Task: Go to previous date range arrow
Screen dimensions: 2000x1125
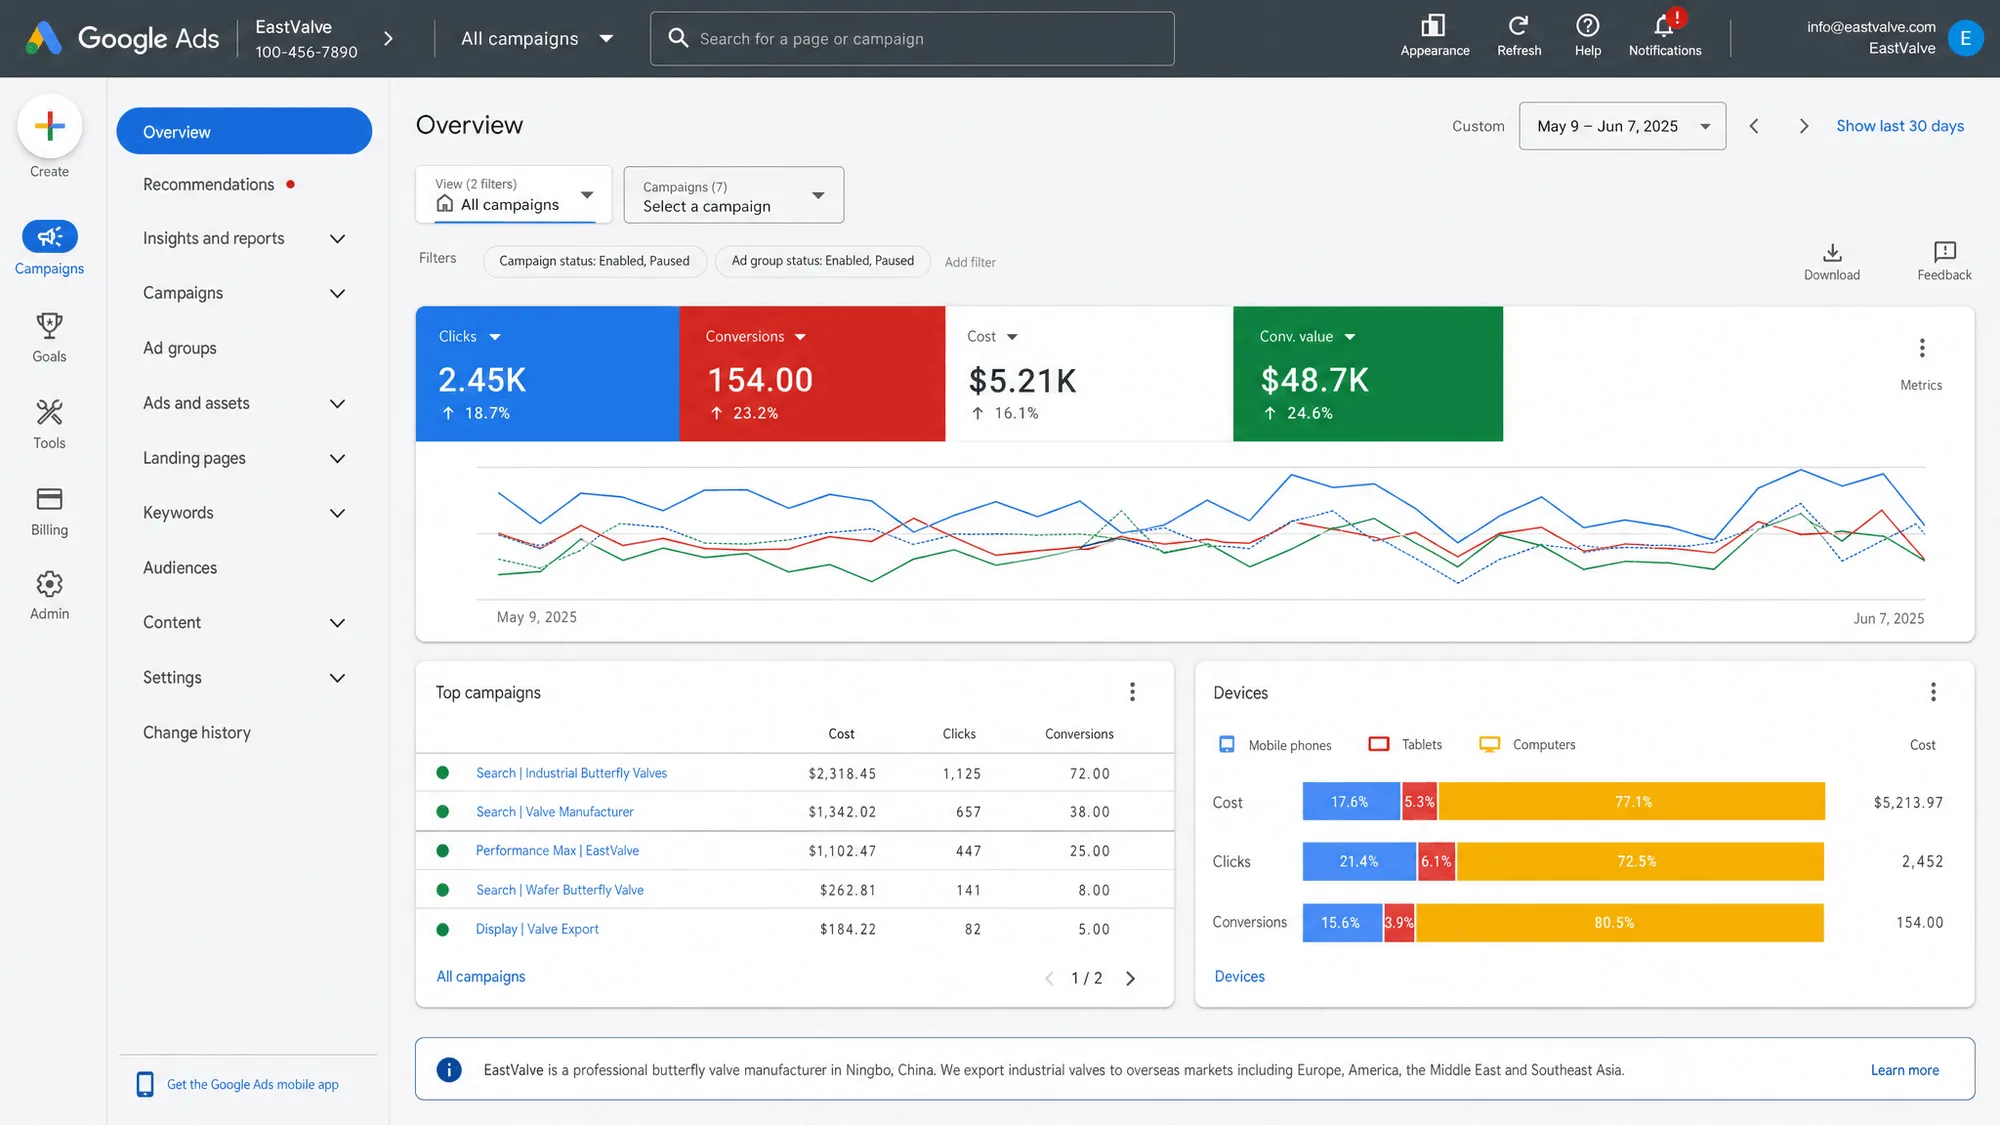Action: click(x=1753, y=126)
